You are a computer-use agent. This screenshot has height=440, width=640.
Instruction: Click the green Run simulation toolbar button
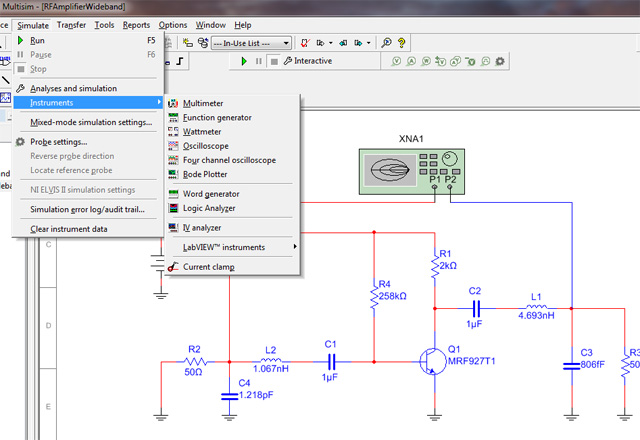pos(244,61)
